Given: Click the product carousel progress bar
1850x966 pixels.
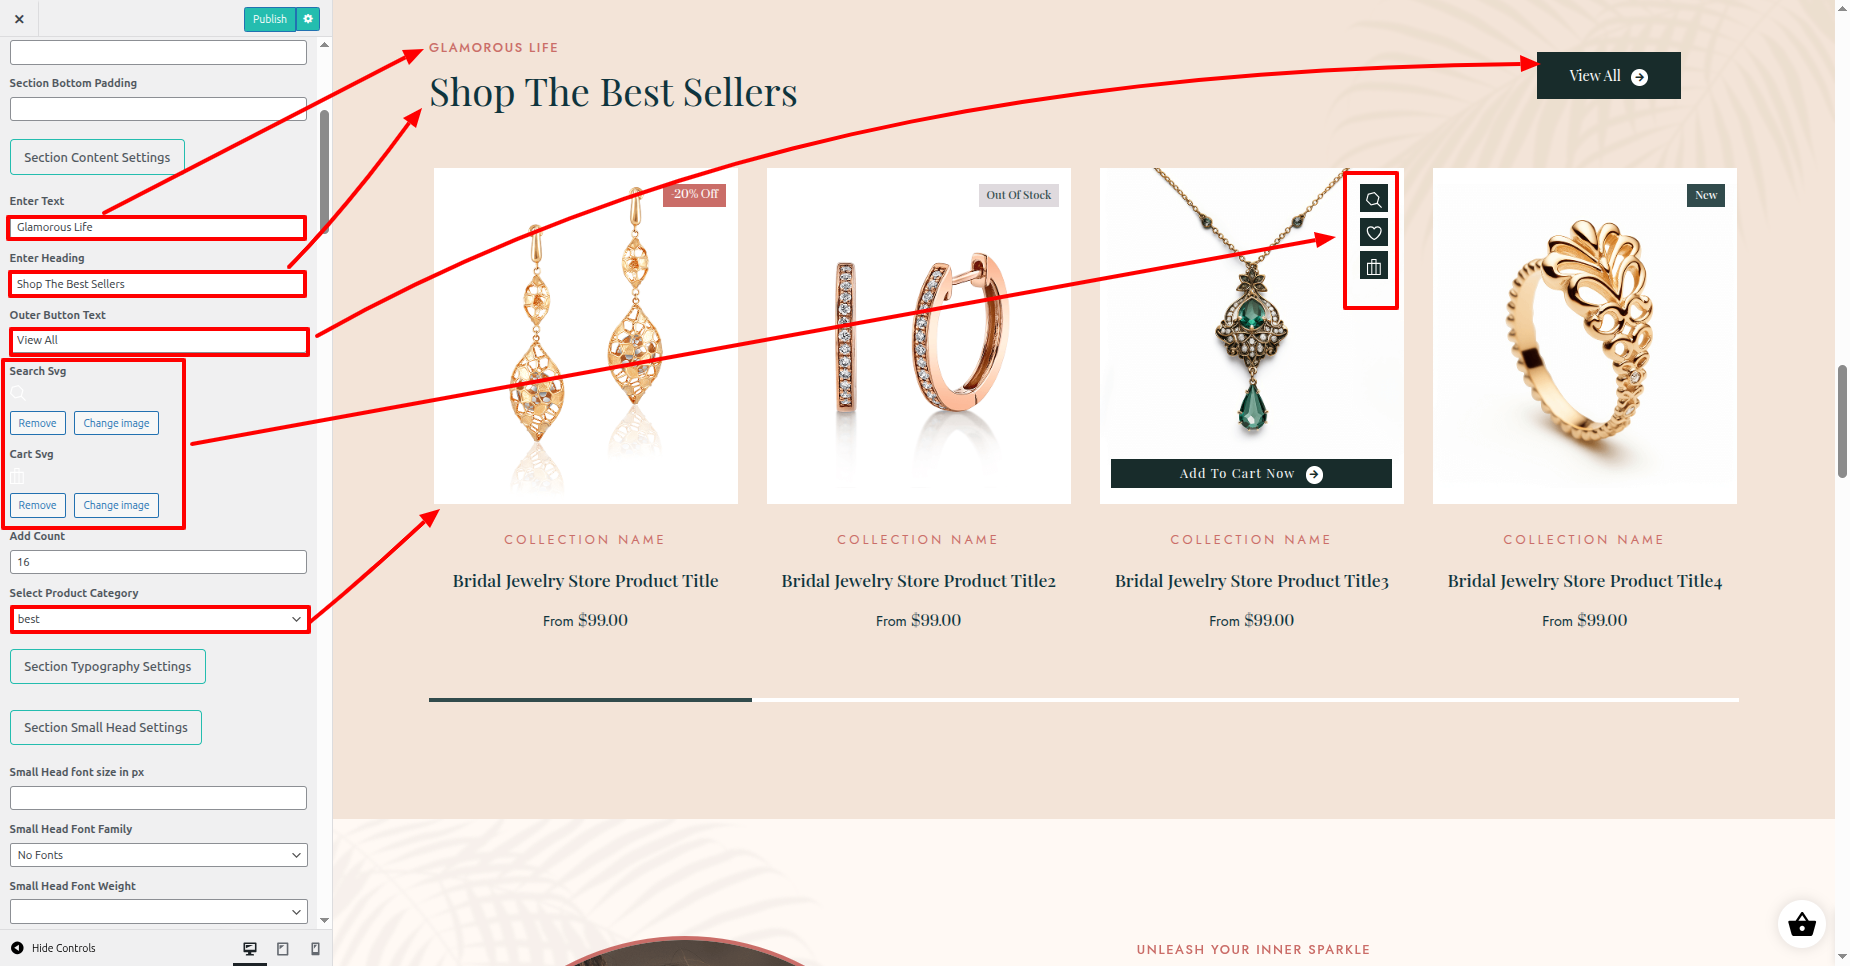Looking at the screenshot, I should 1083,700.
